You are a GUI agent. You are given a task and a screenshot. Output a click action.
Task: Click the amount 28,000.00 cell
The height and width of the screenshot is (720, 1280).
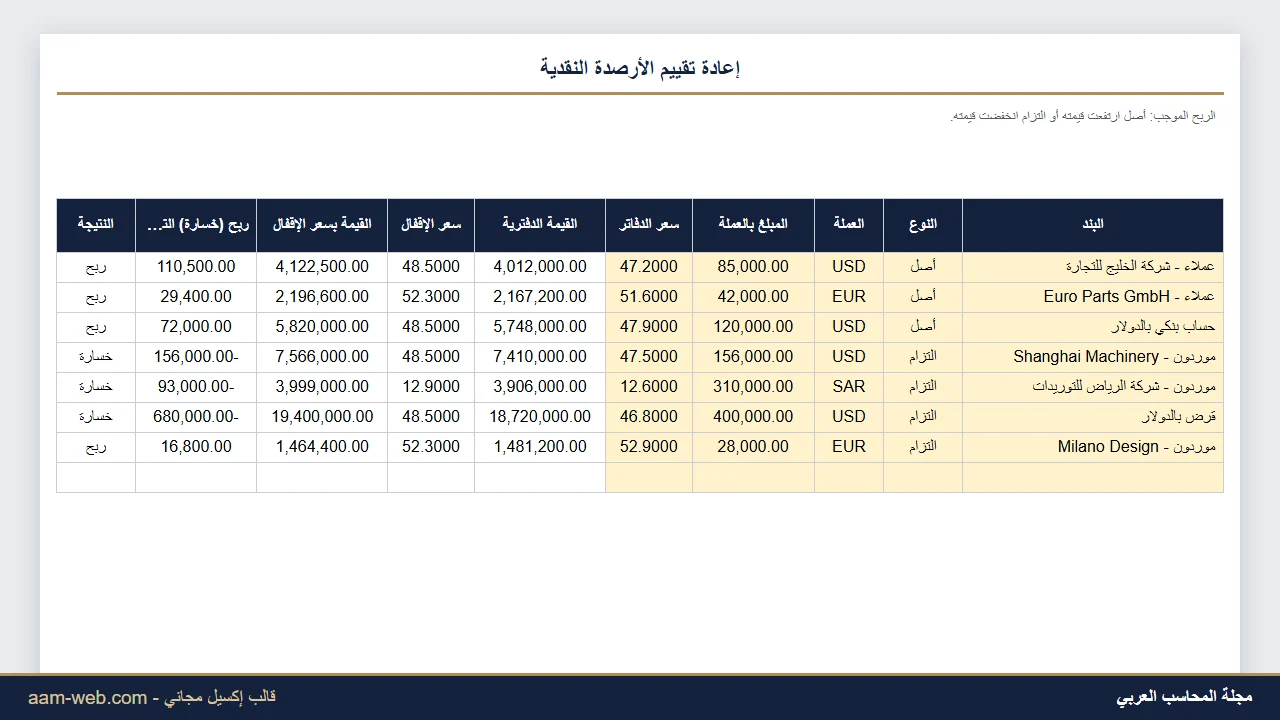[754, 447]
